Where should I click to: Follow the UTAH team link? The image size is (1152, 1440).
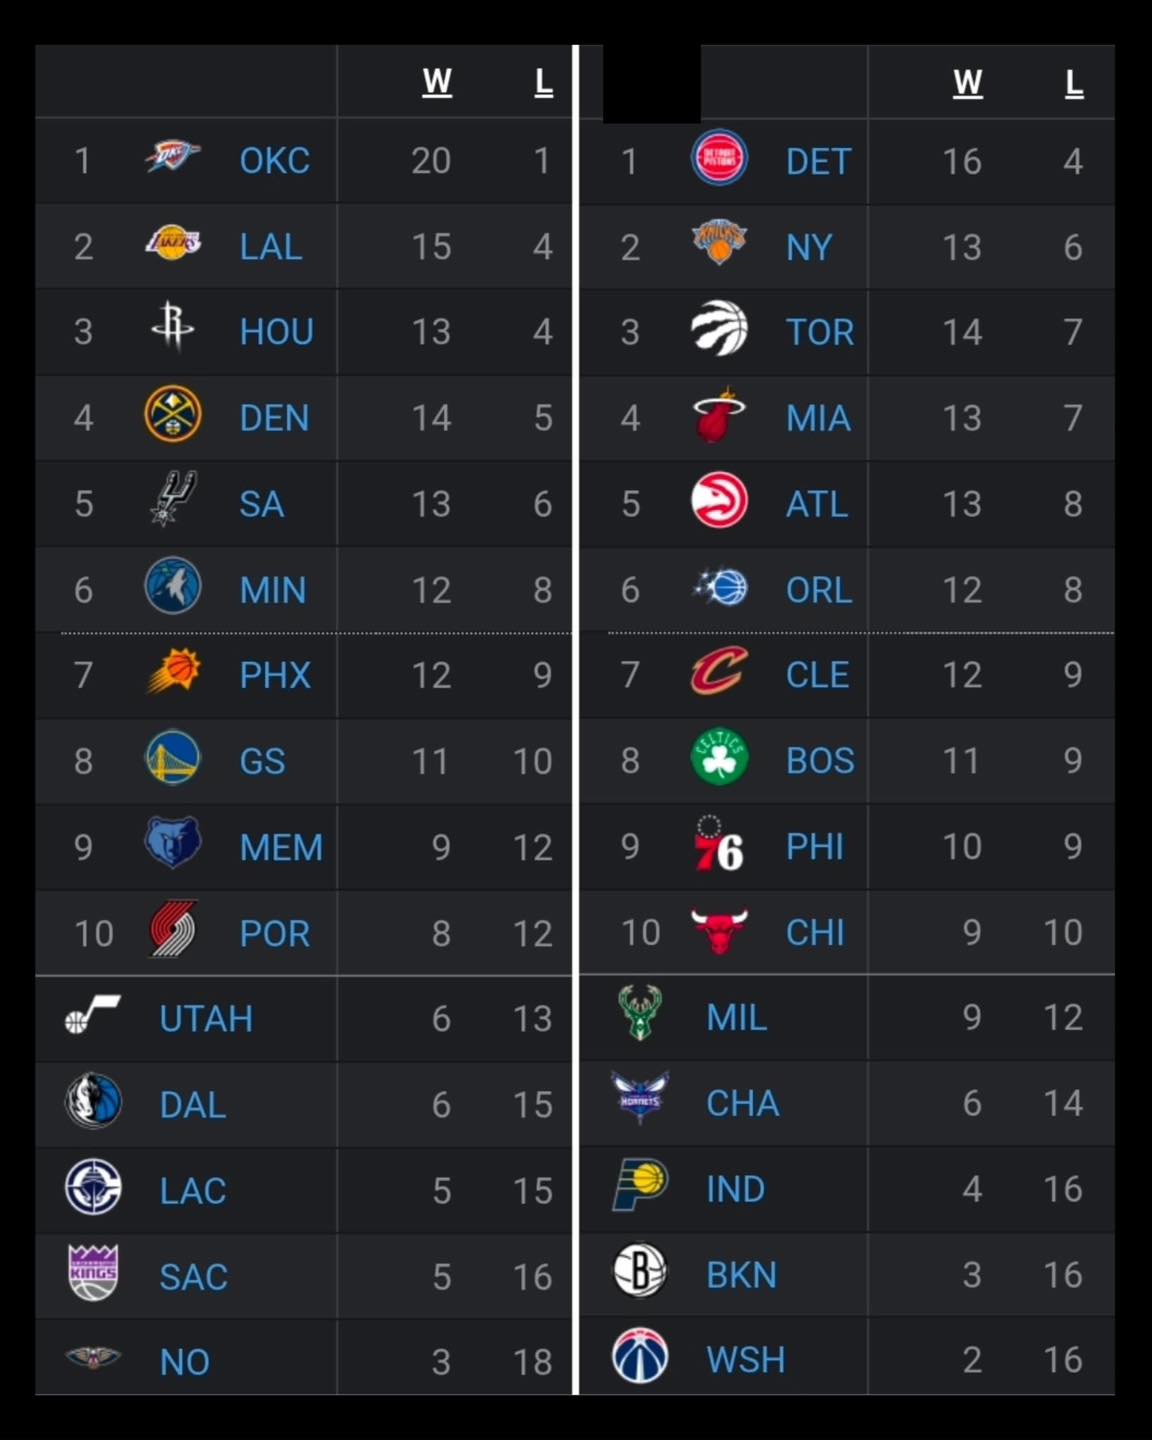click(x=206, y=1019)
